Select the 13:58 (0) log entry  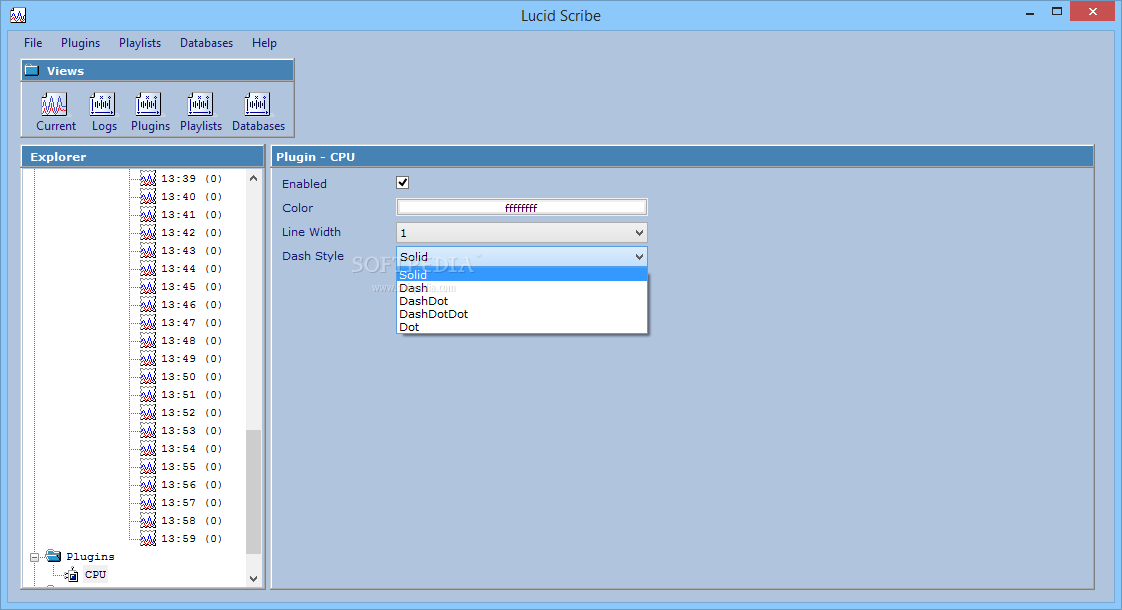[191, 521]
